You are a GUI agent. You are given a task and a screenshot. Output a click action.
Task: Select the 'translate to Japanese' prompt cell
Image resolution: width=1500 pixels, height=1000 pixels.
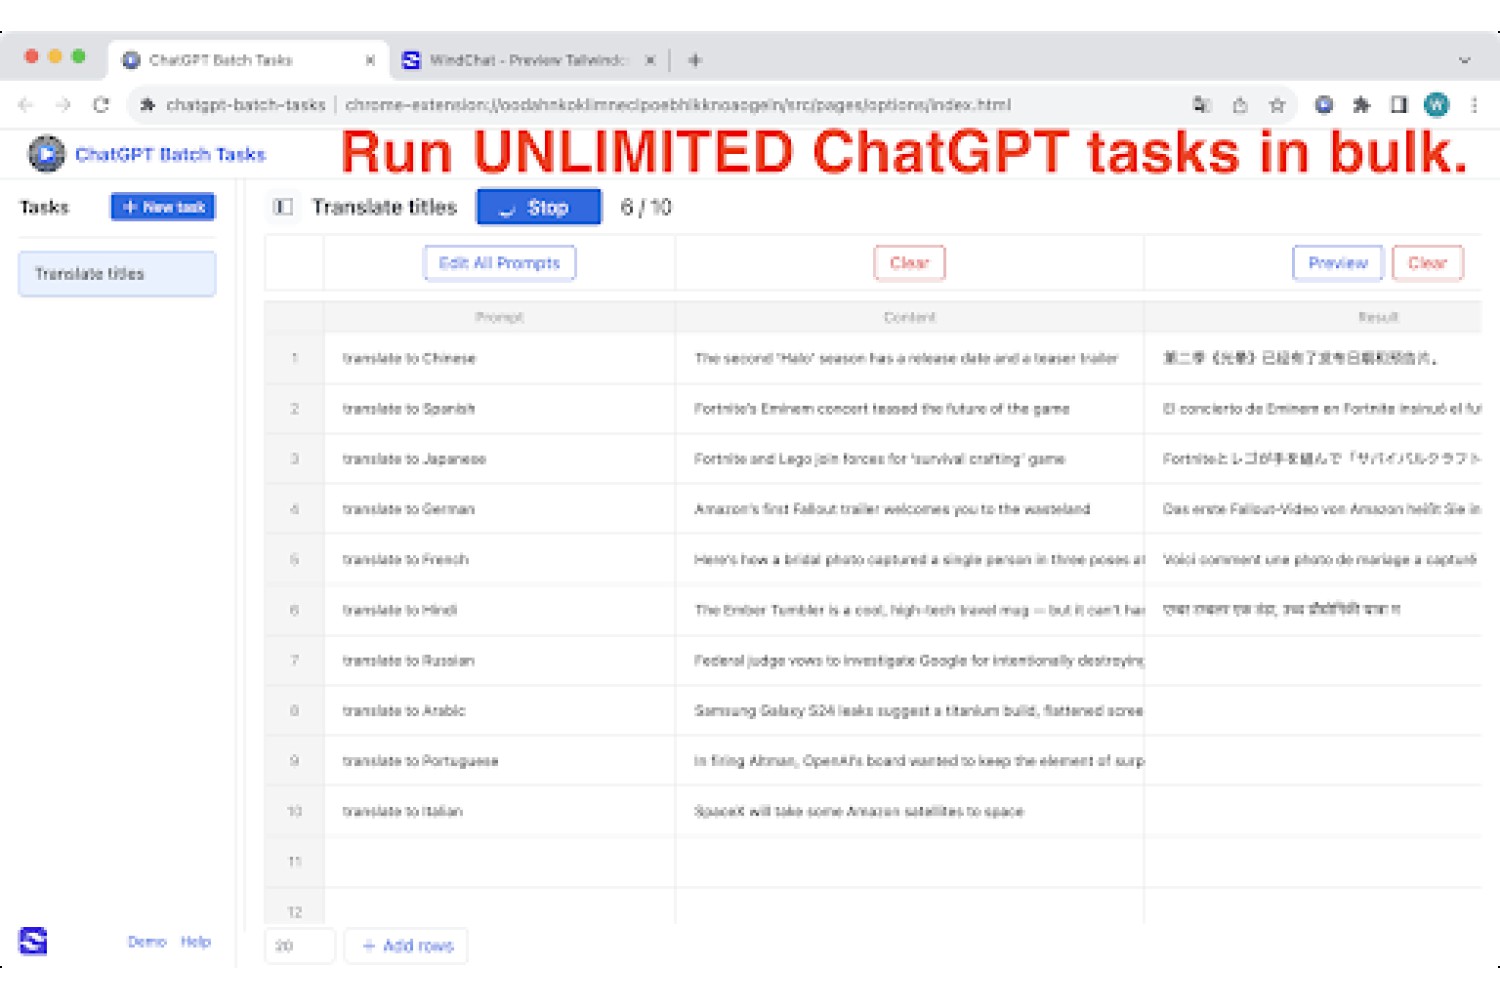pos(500,459)
